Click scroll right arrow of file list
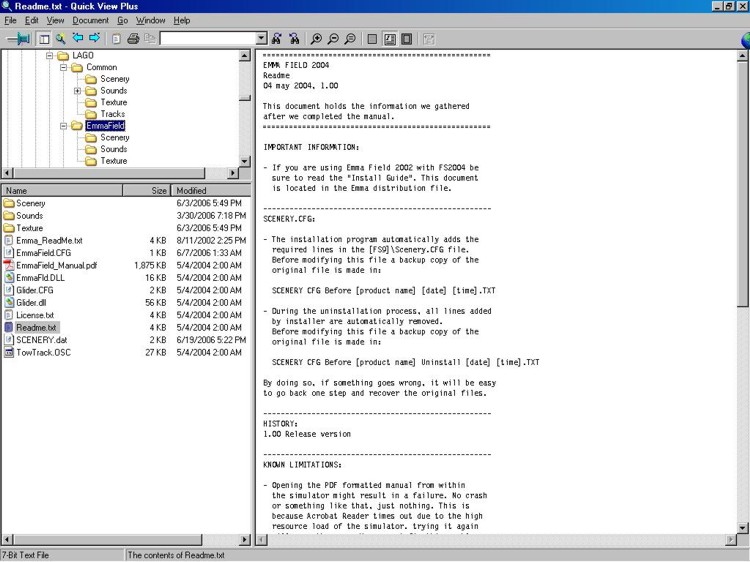The image size is (750, 562). 245,540
